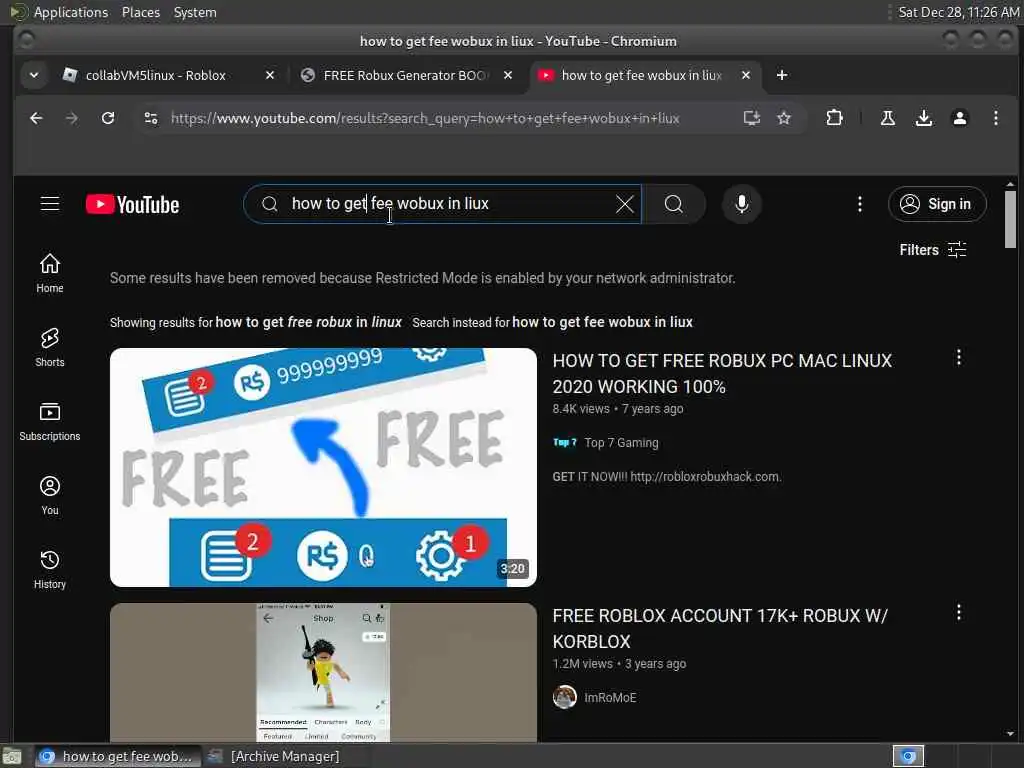Open the Places menu
1024x768 pixels.
tap(141, 12)
